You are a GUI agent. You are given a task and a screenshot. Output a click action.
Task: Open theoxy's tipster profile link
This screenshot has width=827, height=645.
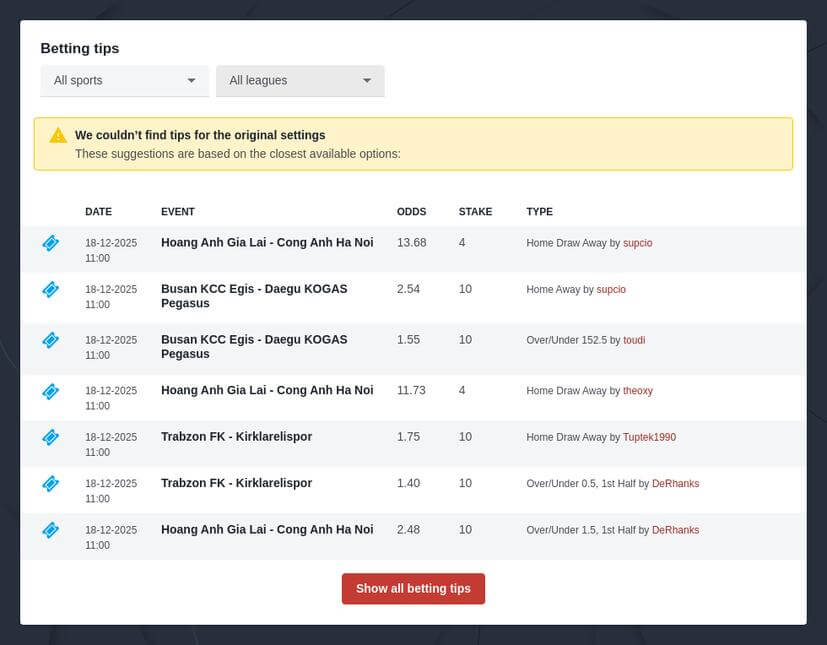[x=637, y=391]
